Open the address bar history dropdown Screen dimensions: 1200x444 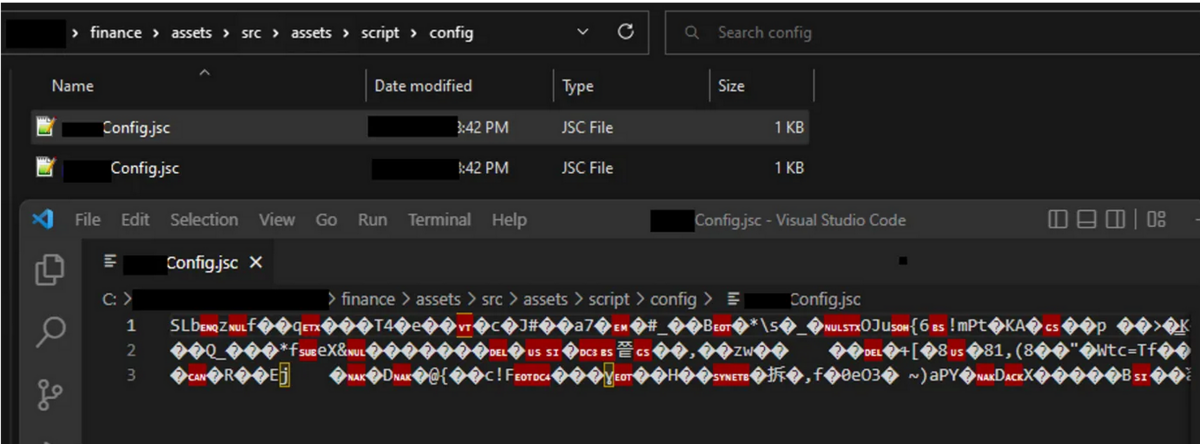584,33
